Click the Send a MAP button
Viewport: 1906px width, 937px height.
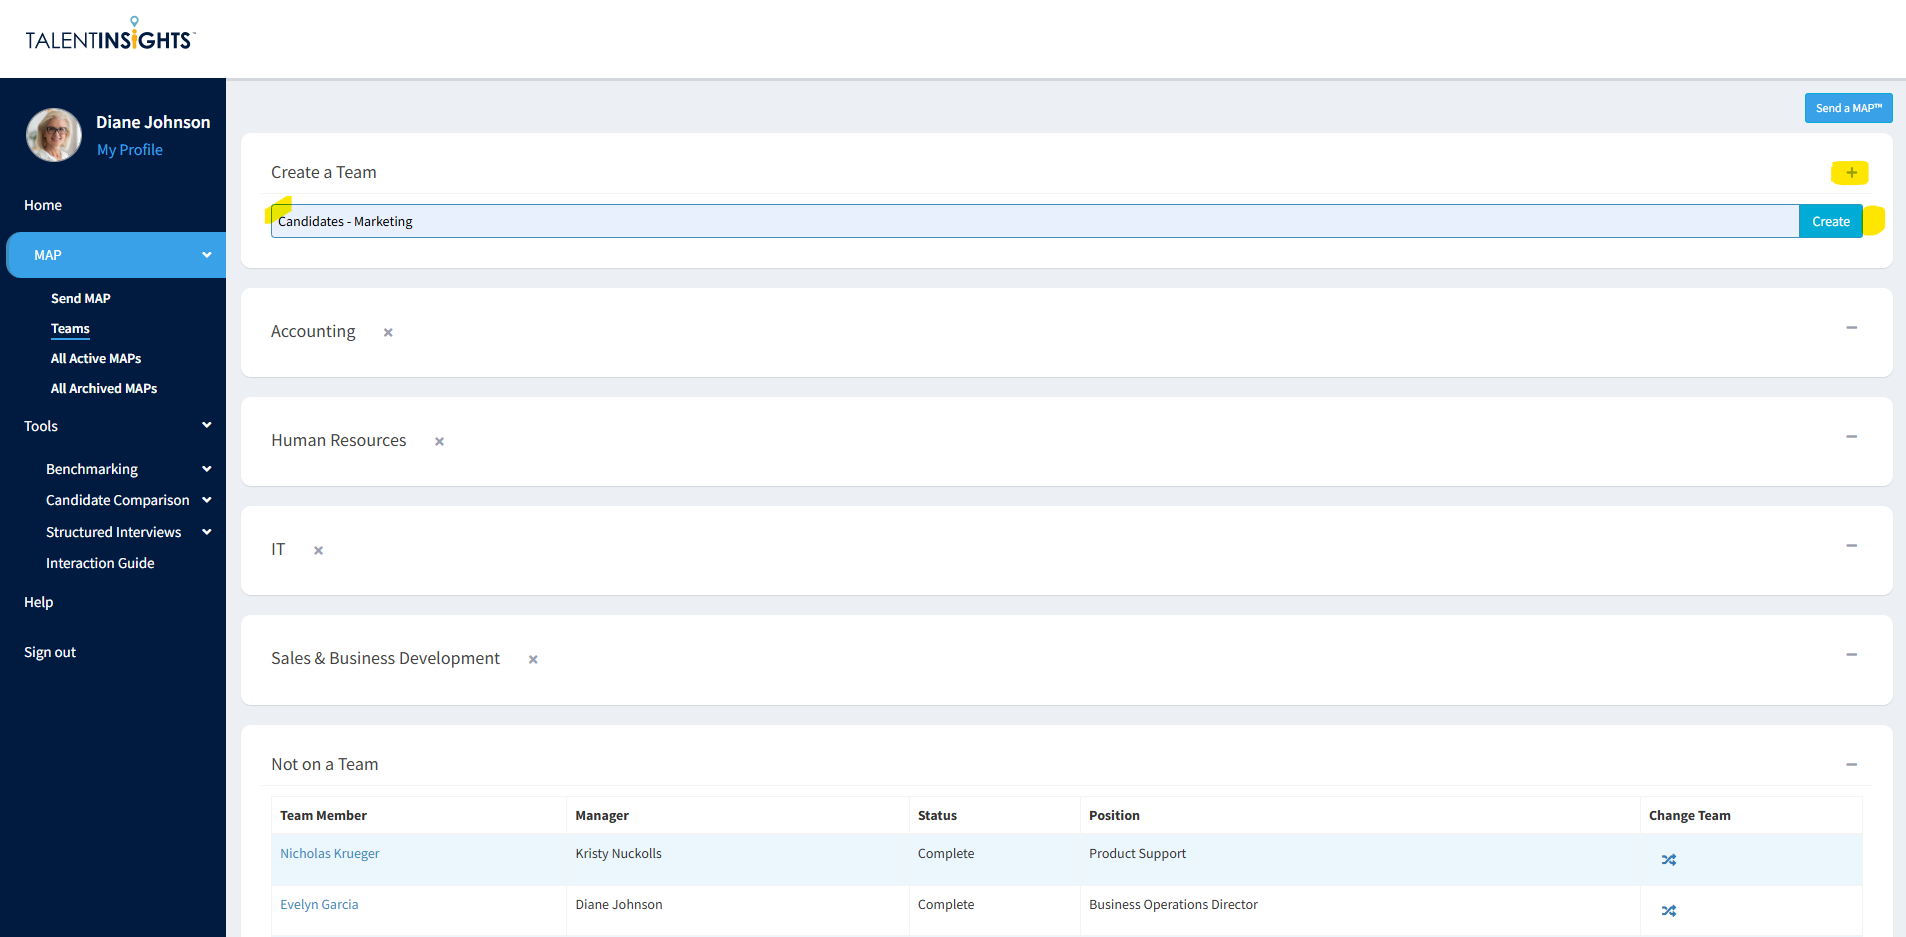point(1848,108)
